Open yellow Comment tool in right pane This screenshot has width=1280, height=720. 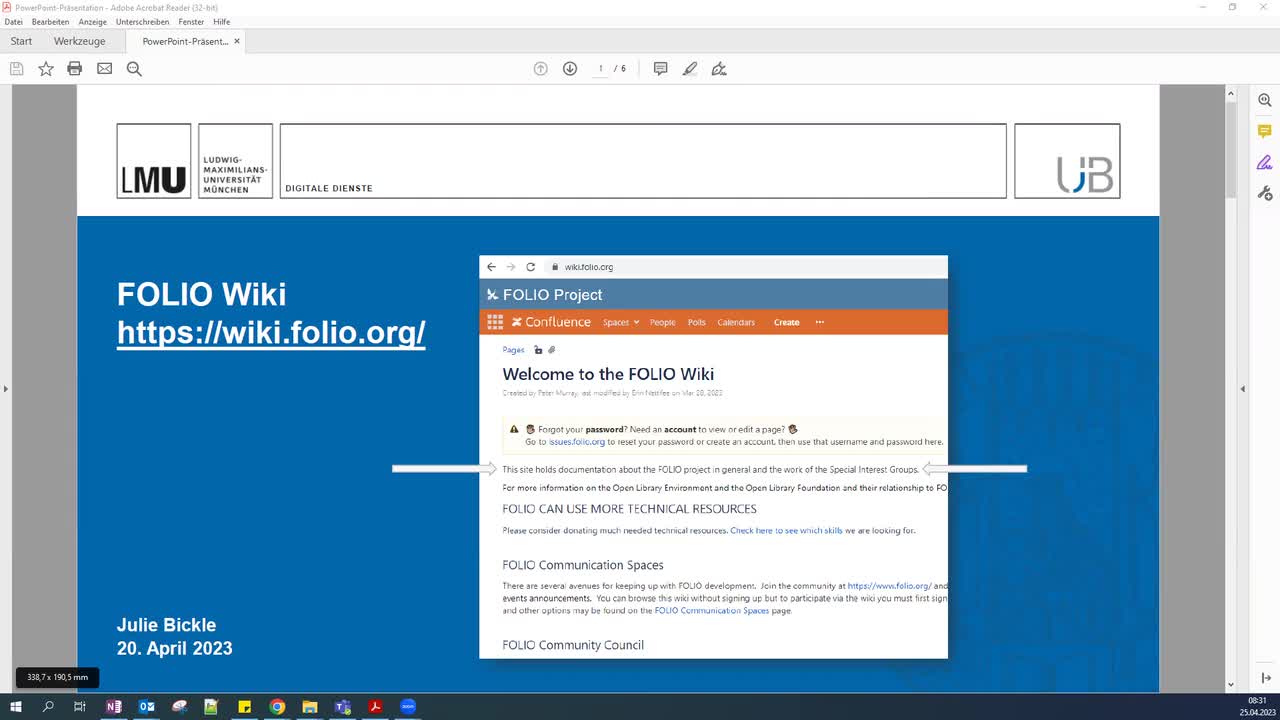pyautogui.click(x=1265, y=131)
